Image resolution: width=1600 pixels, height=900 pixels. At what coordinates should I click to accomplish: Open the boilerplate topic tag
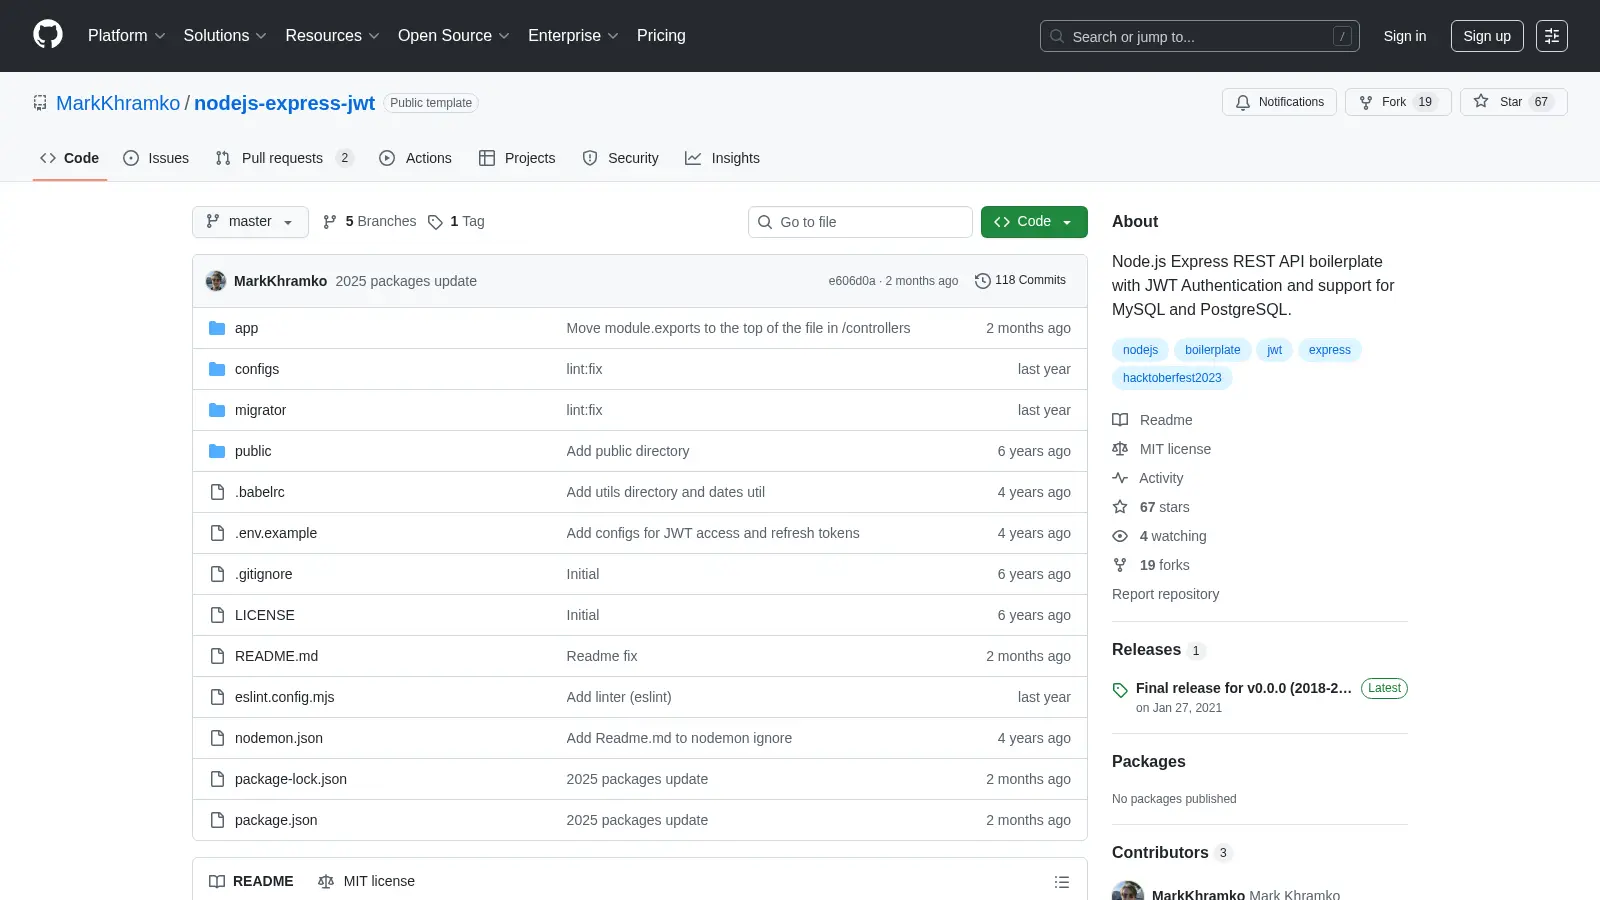click(x=1212, y=350)
